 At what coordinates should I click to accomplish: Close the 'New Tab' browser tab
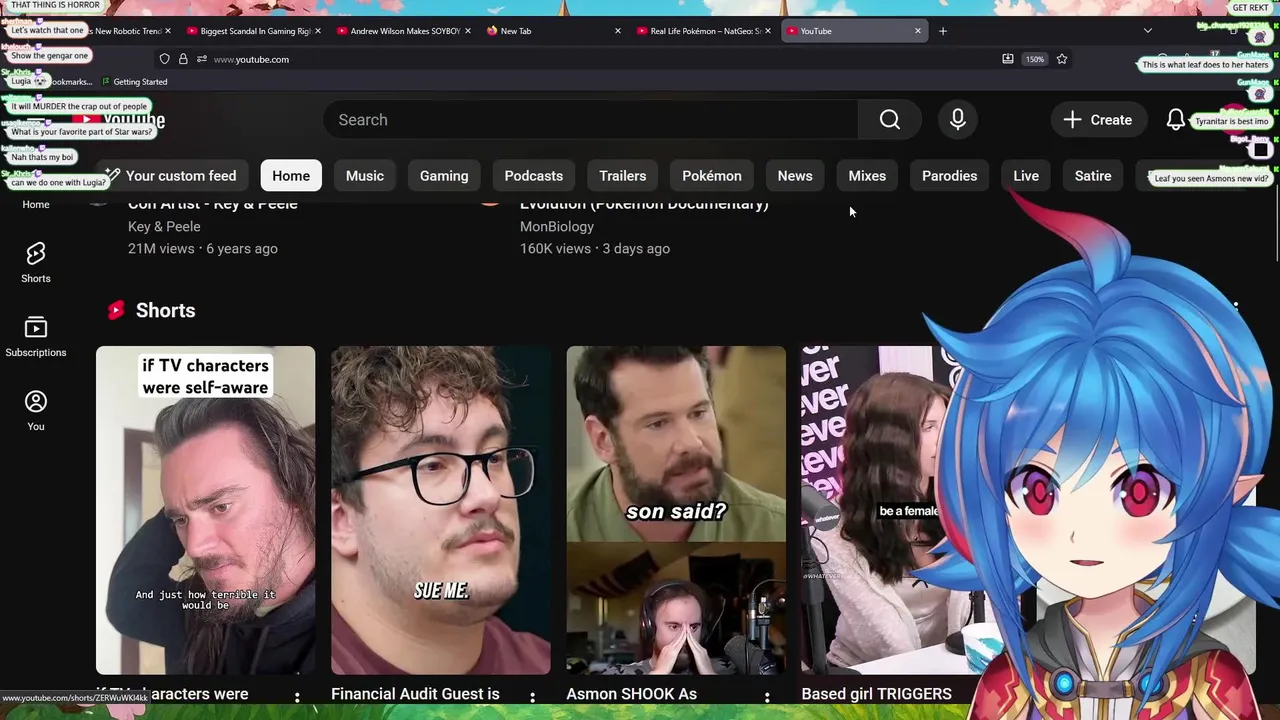[x=618, y=31]
